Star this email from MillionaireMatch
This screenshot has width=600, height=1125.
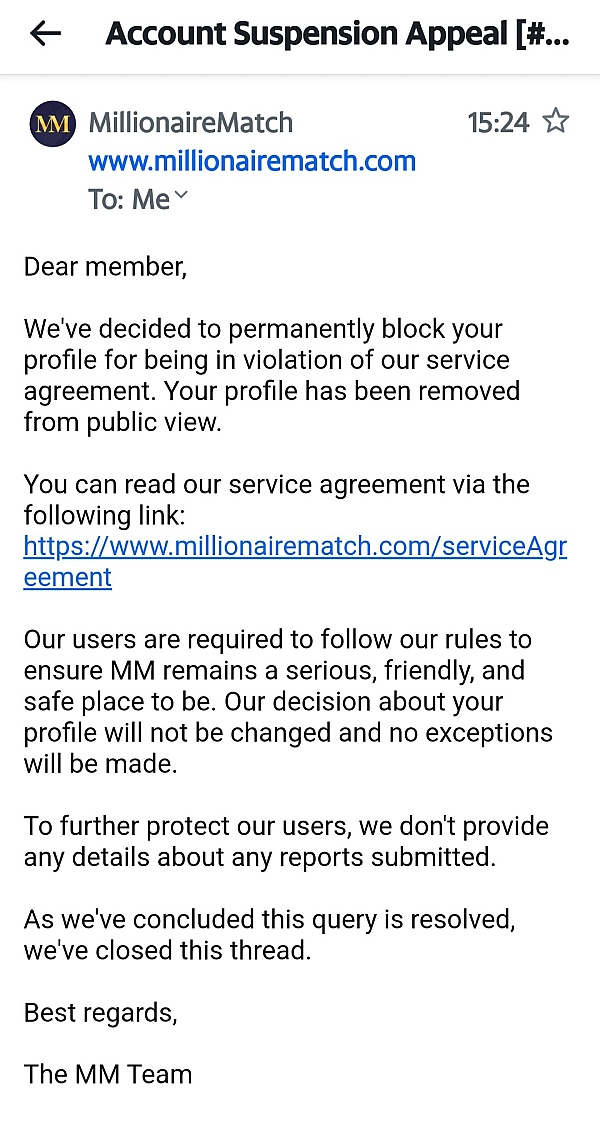pos(556,121)
